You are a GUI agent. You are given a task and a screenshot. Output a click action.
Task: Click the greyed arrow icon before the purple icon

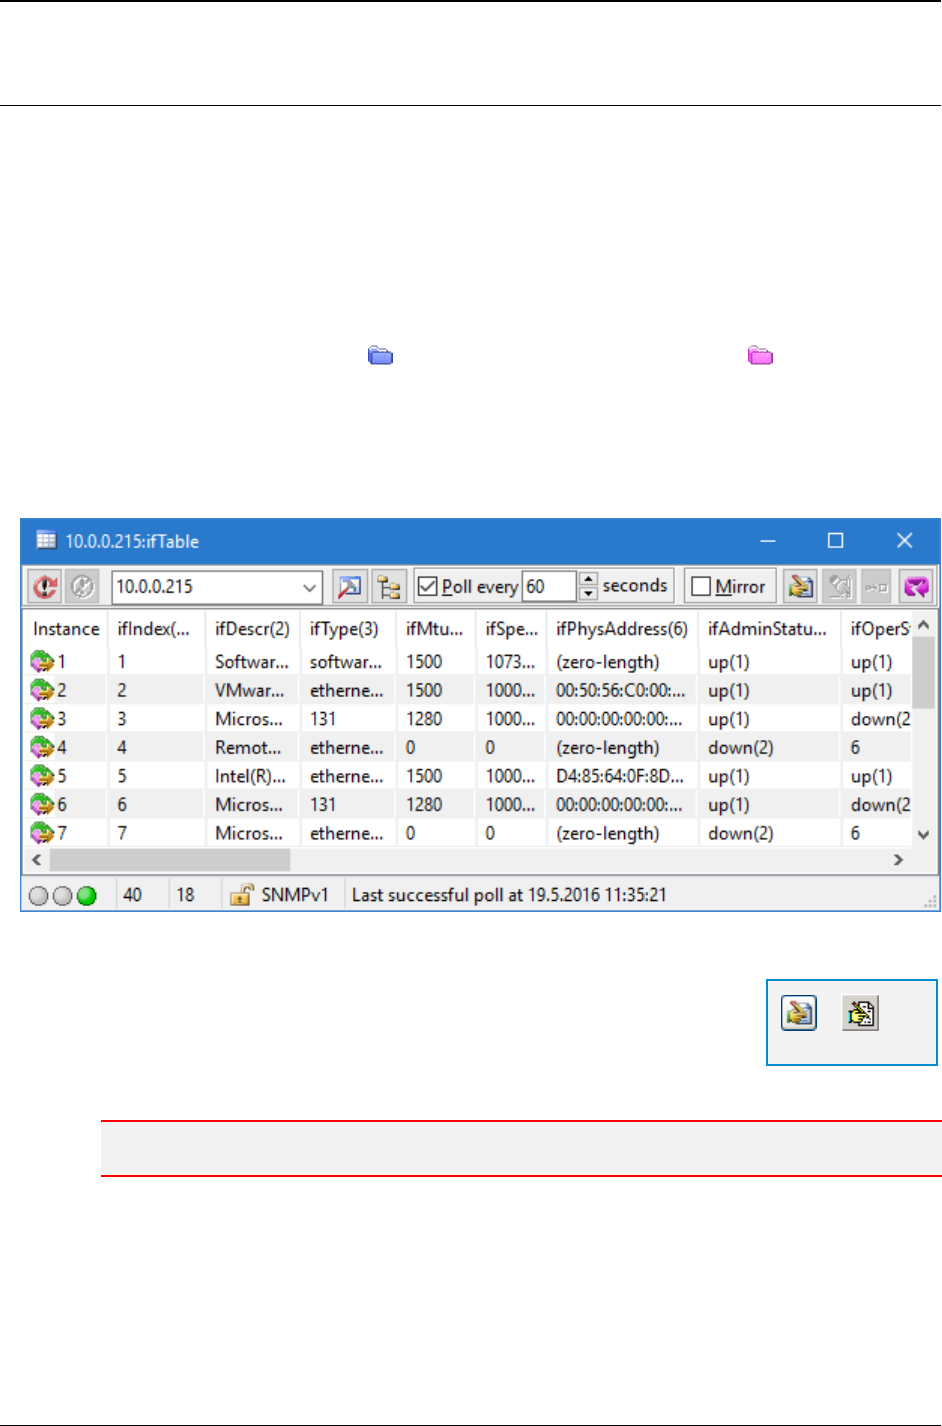(x=877, y=586)
